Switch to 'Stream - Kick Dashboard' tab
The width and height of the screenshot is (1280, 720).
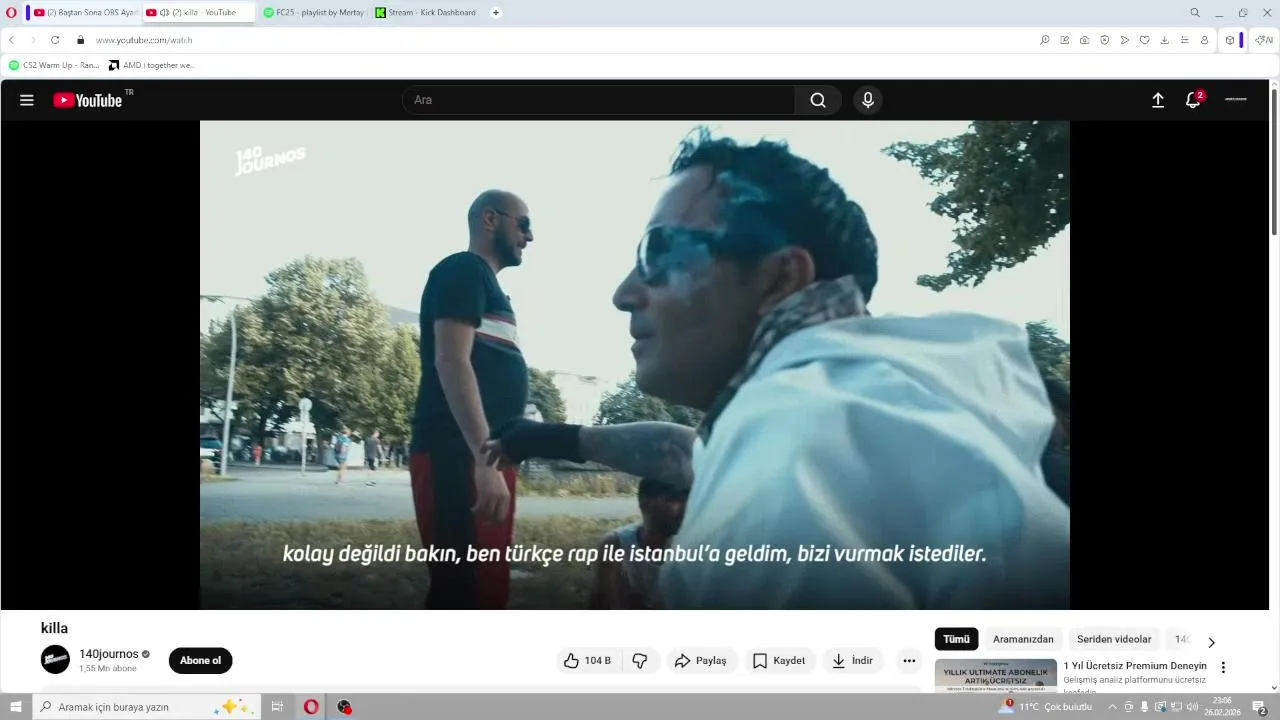427,13
